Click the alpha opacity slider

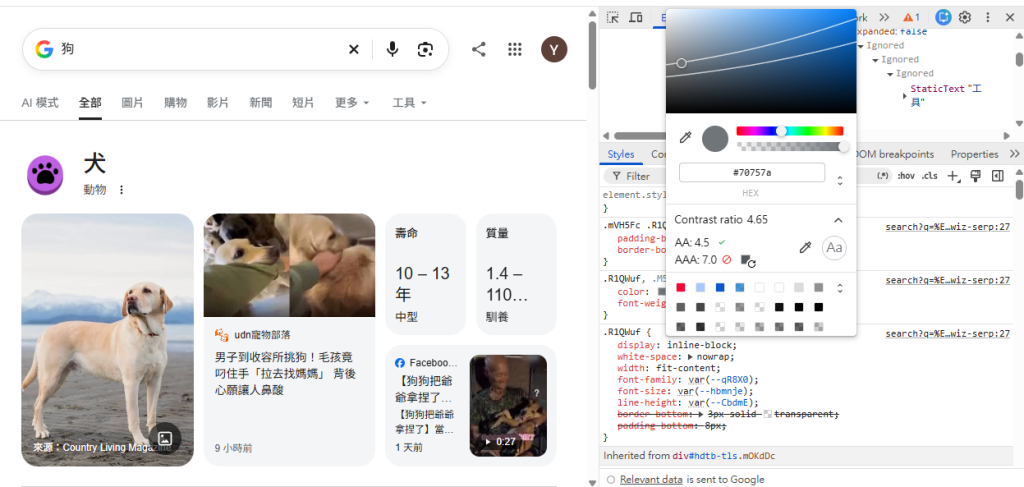point(791,147)
